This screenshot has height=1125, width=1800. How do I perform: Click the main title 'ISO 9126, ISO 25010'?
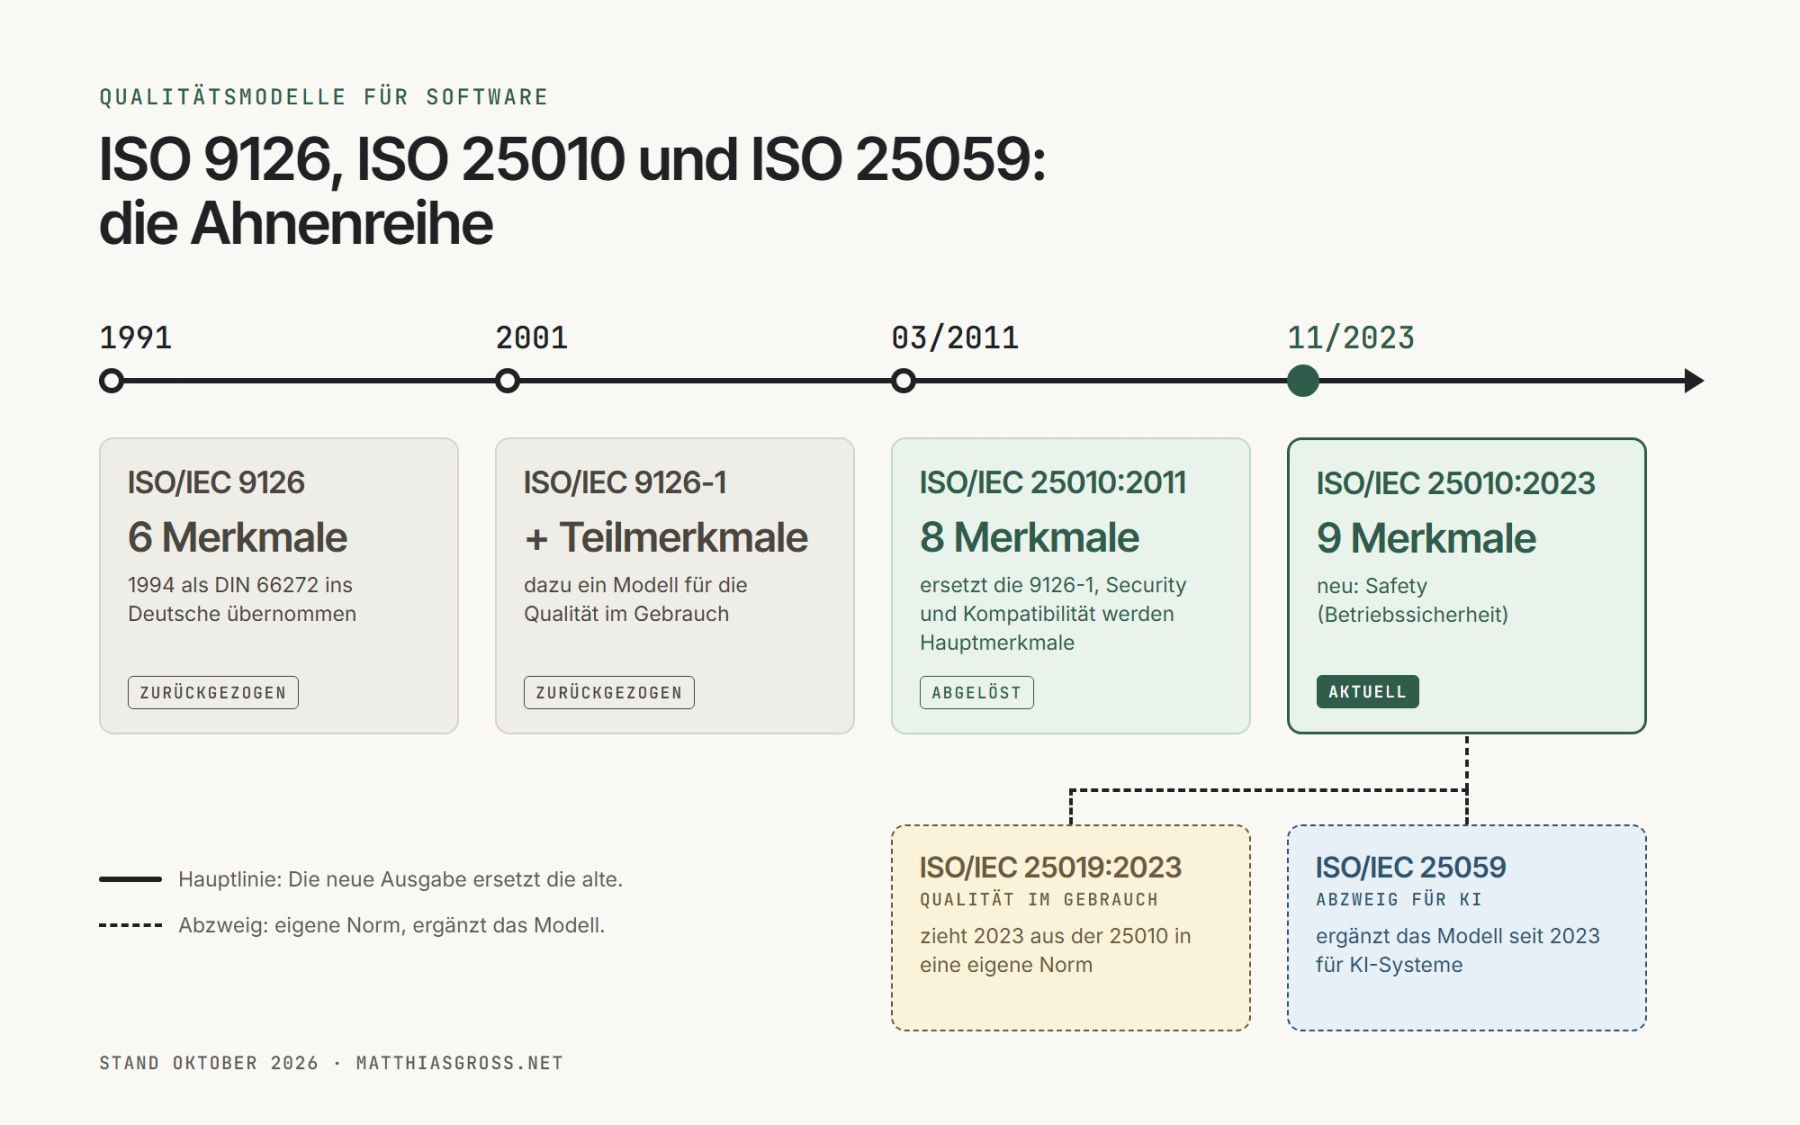point(572,159)
